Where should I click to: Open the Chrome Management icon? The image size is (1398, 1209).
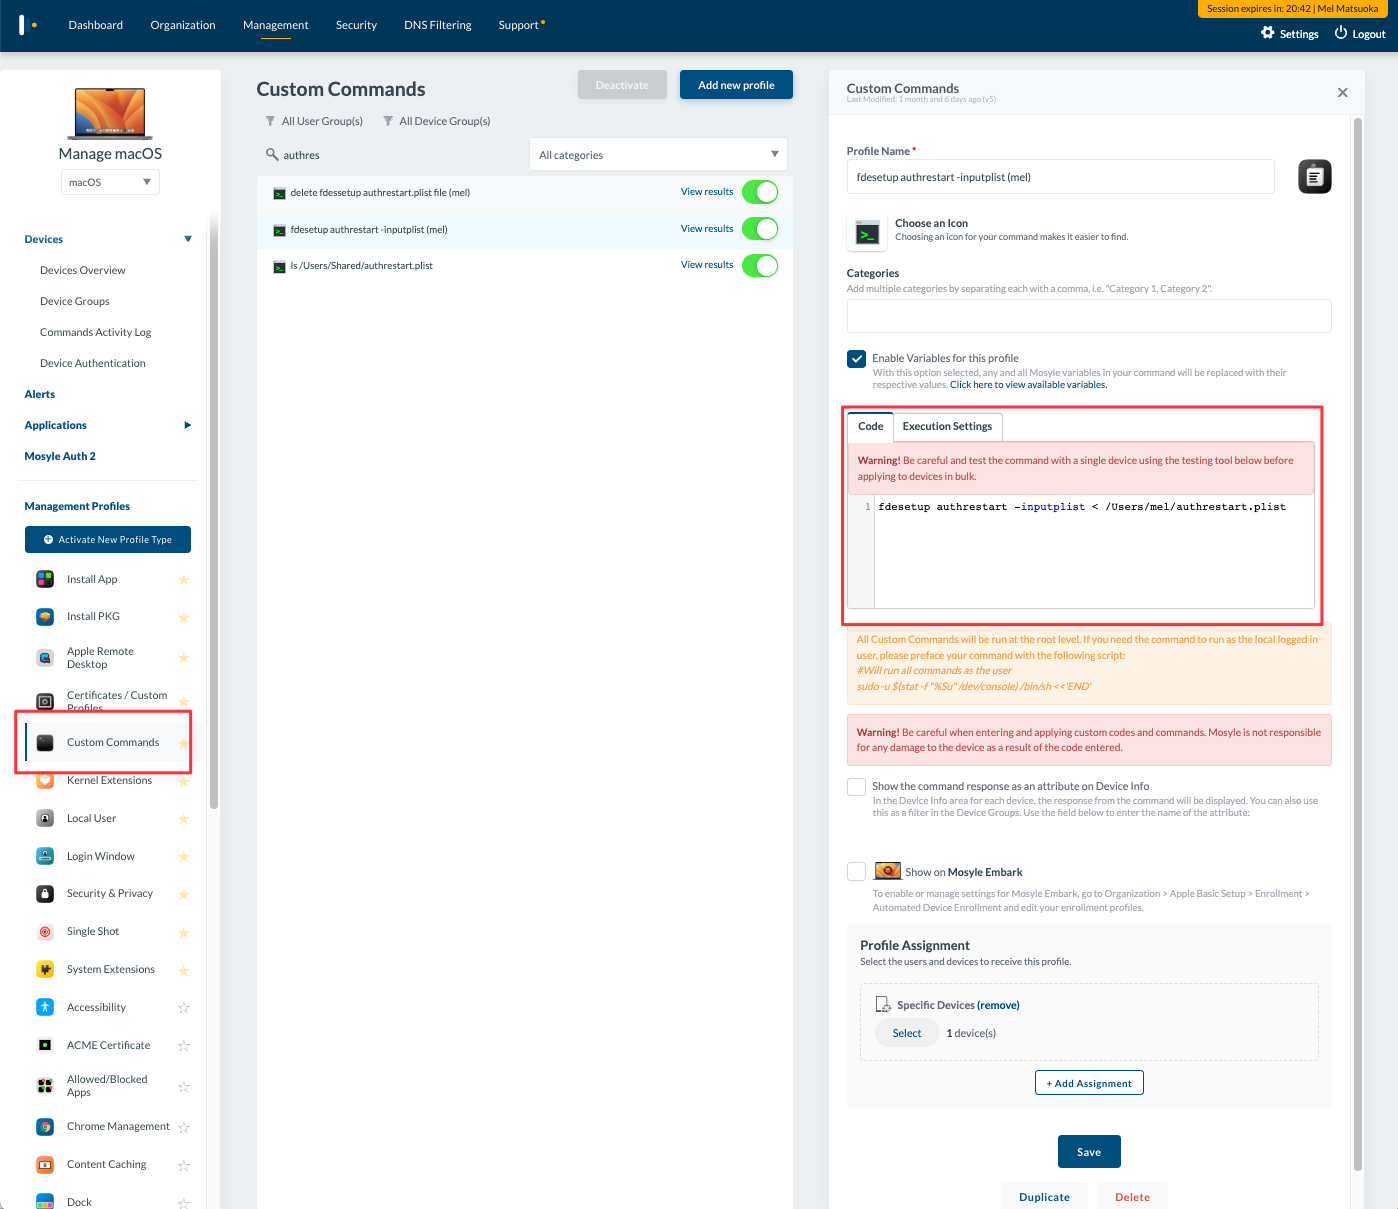pyautogui.click(x=45, y=1126)
